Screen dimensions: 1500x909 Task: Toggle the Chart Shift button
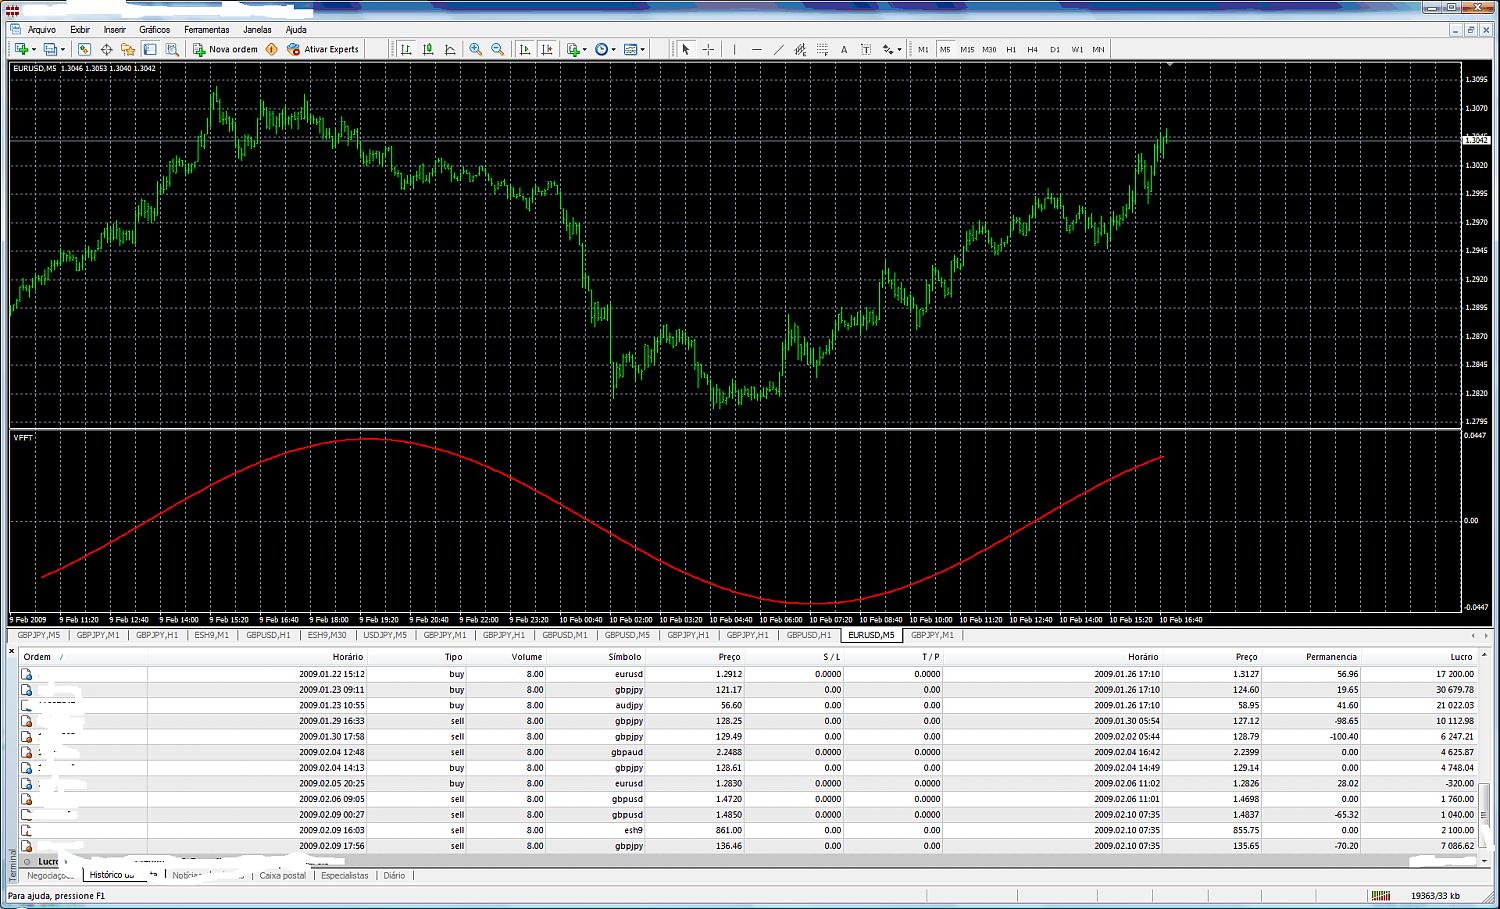pyautogui.click(x=546, y=49)
